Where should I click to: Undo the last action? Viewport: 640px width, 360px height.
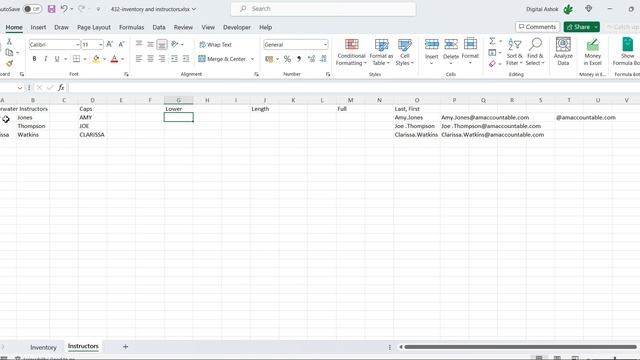point(64,9)
